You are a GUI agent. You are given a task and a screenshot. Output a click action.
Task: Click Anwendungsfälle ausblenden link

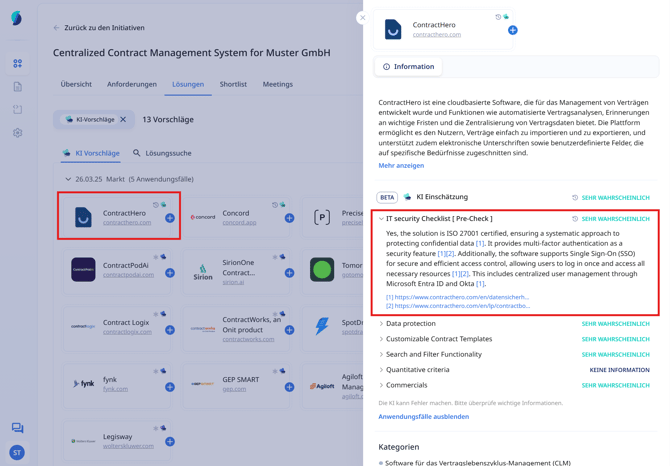(423, 416)
